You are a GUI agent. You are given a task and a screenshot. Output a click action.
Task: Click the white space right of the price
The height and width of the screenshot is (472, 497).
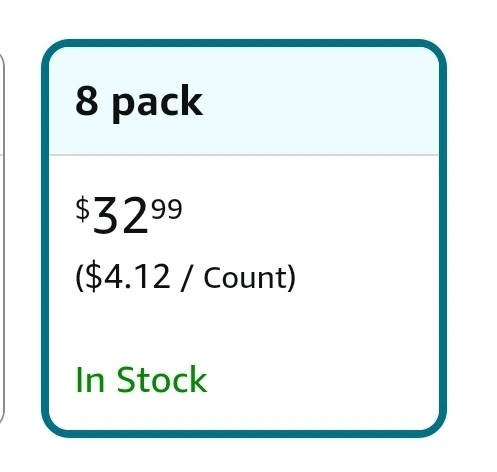click(310, 215)
